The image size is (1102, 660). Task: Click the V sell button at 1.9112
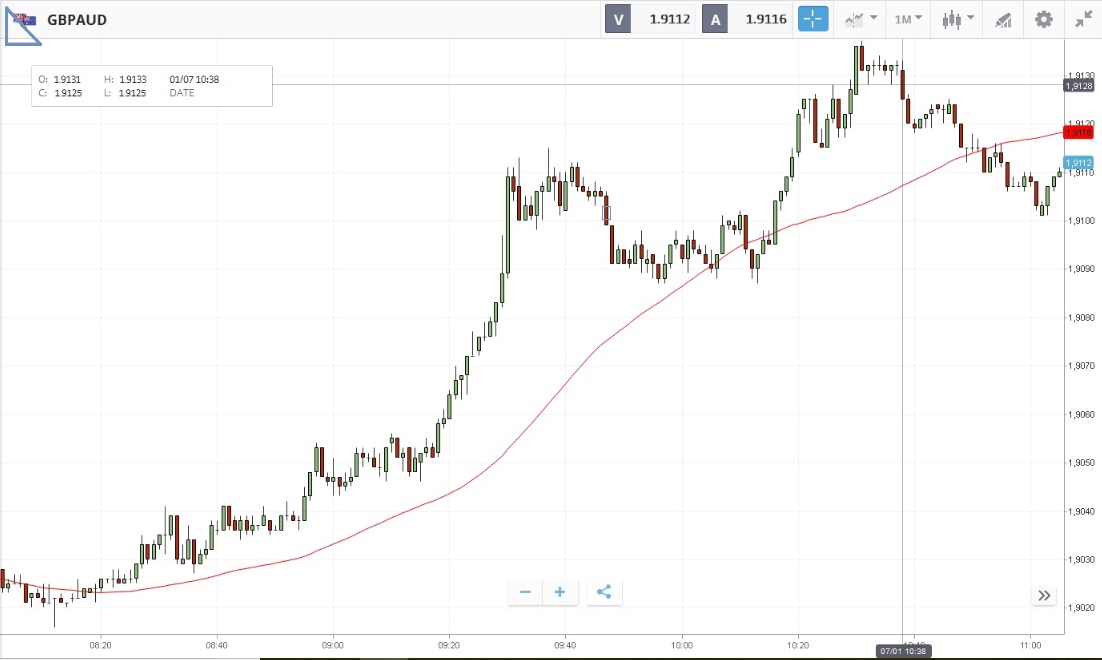tap(650, 19)
